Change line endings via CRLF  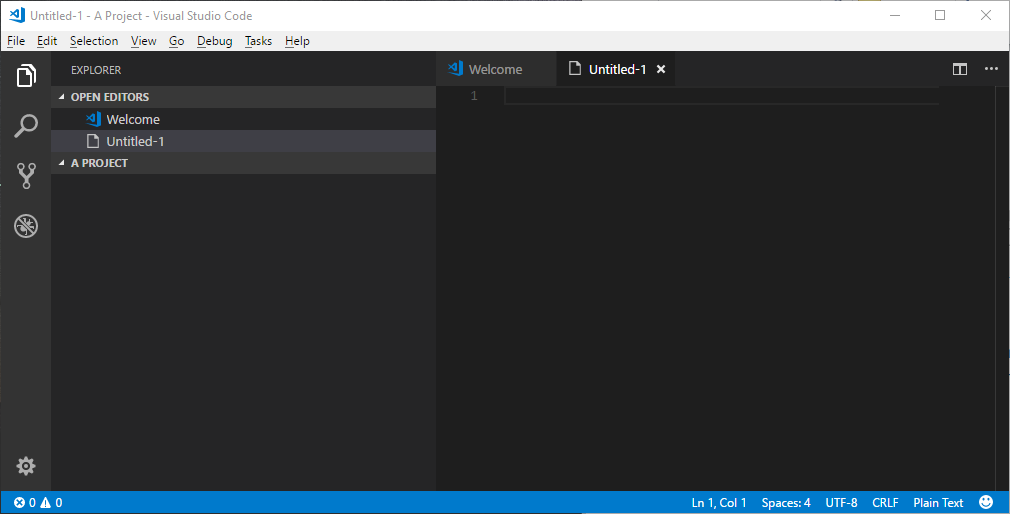pos(885,502)
